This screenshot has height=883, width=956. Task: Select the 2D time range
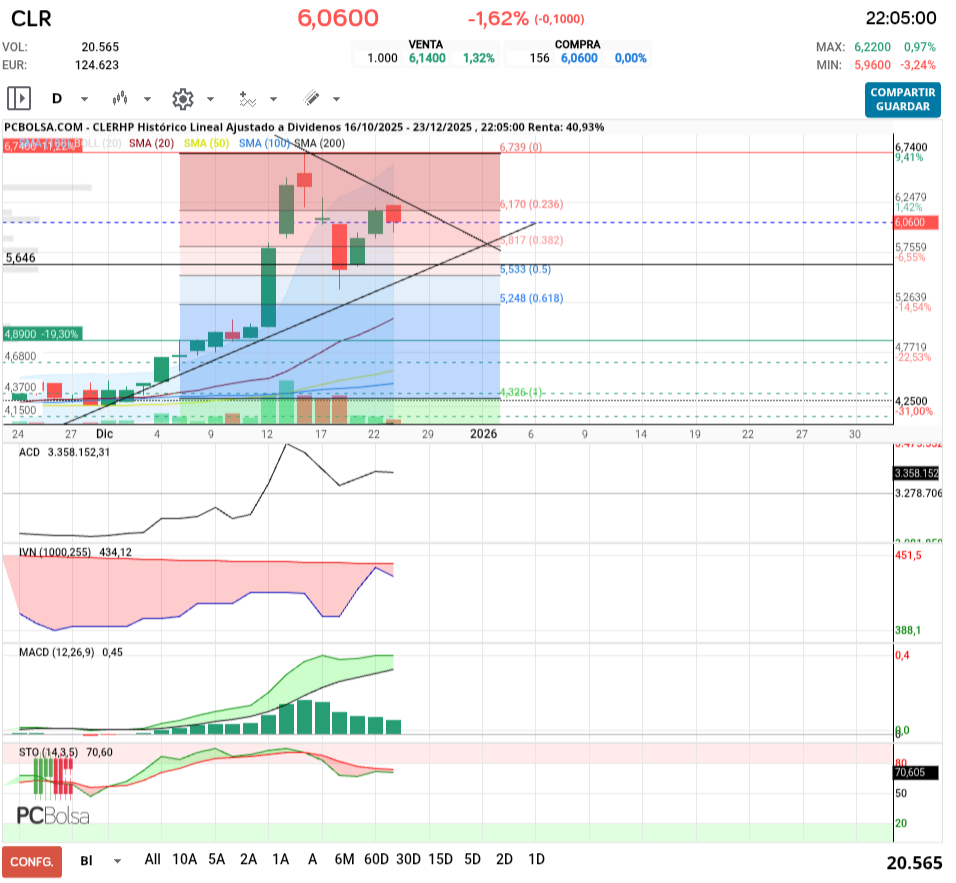pyautogui.click(x=504, y=859)
